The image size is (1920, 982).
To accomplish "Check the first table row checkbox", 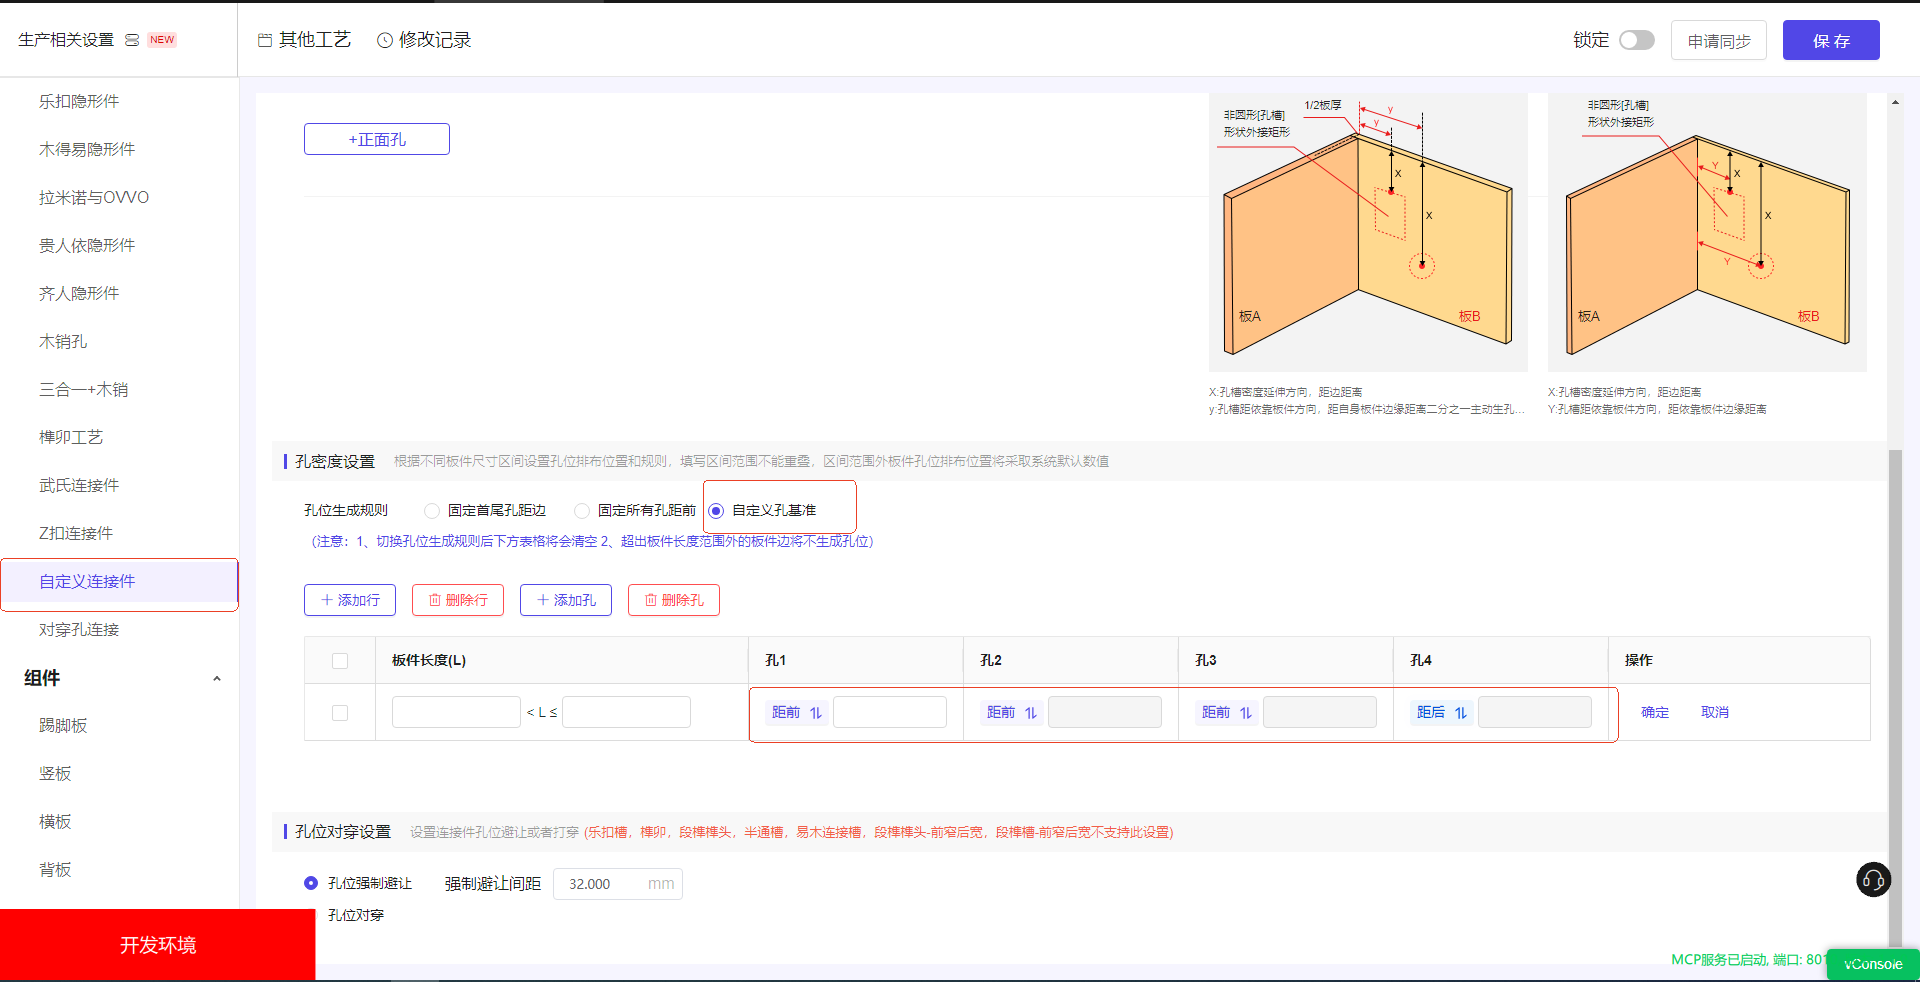I will point(340,713).
